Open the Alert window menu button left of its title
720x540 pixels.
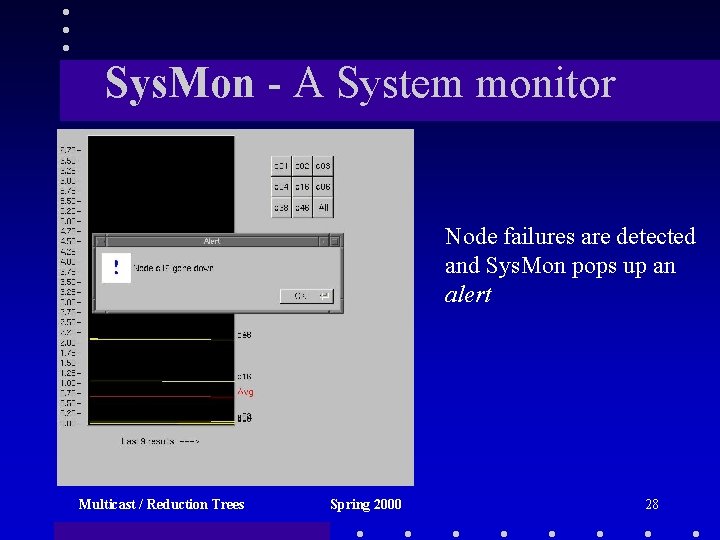[101, 241]
